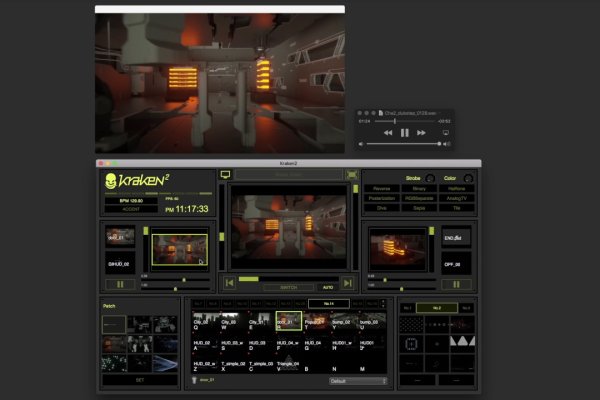Image resolution: width=600 pixels, height=400 pixels.
Task: Adjust the player volume slider
Action: (400, 145)
